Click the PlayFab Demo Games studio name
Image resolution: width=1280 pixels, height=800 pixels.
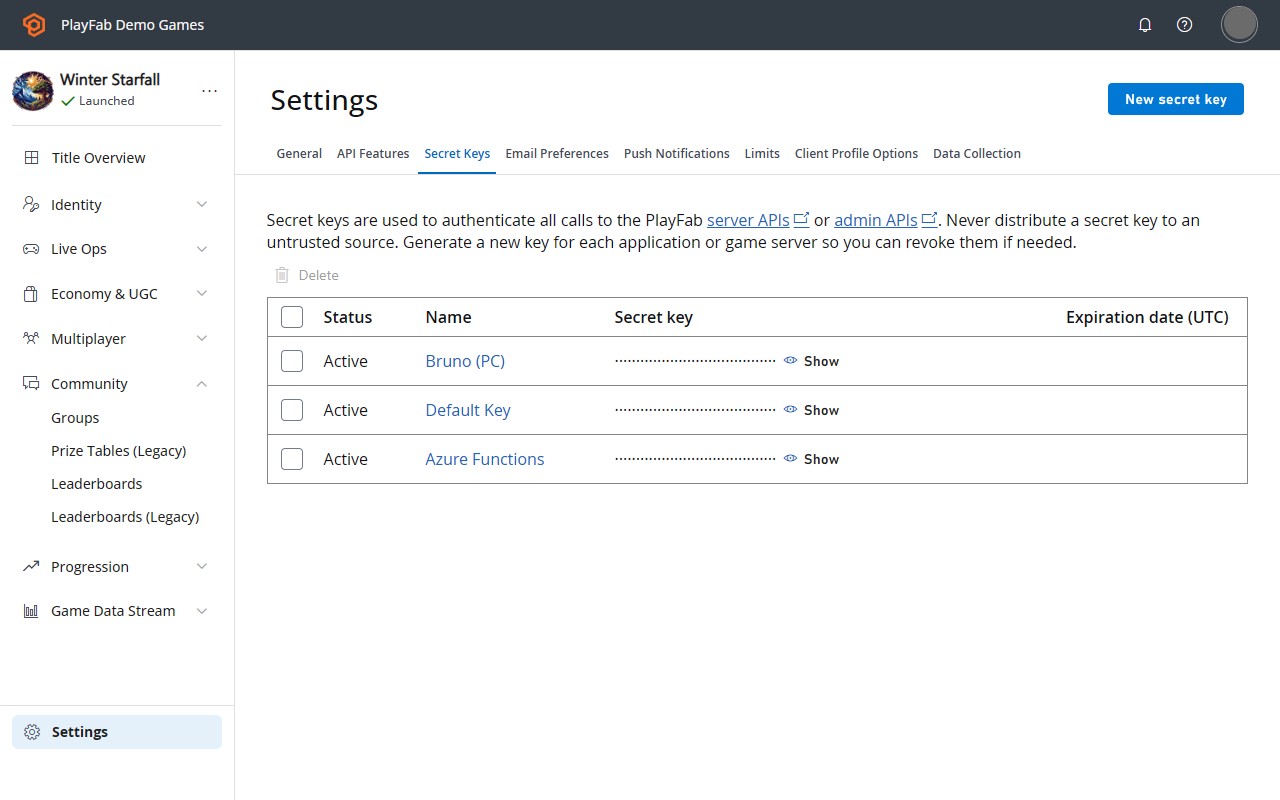pyautogui.click(x=132, y=25)
